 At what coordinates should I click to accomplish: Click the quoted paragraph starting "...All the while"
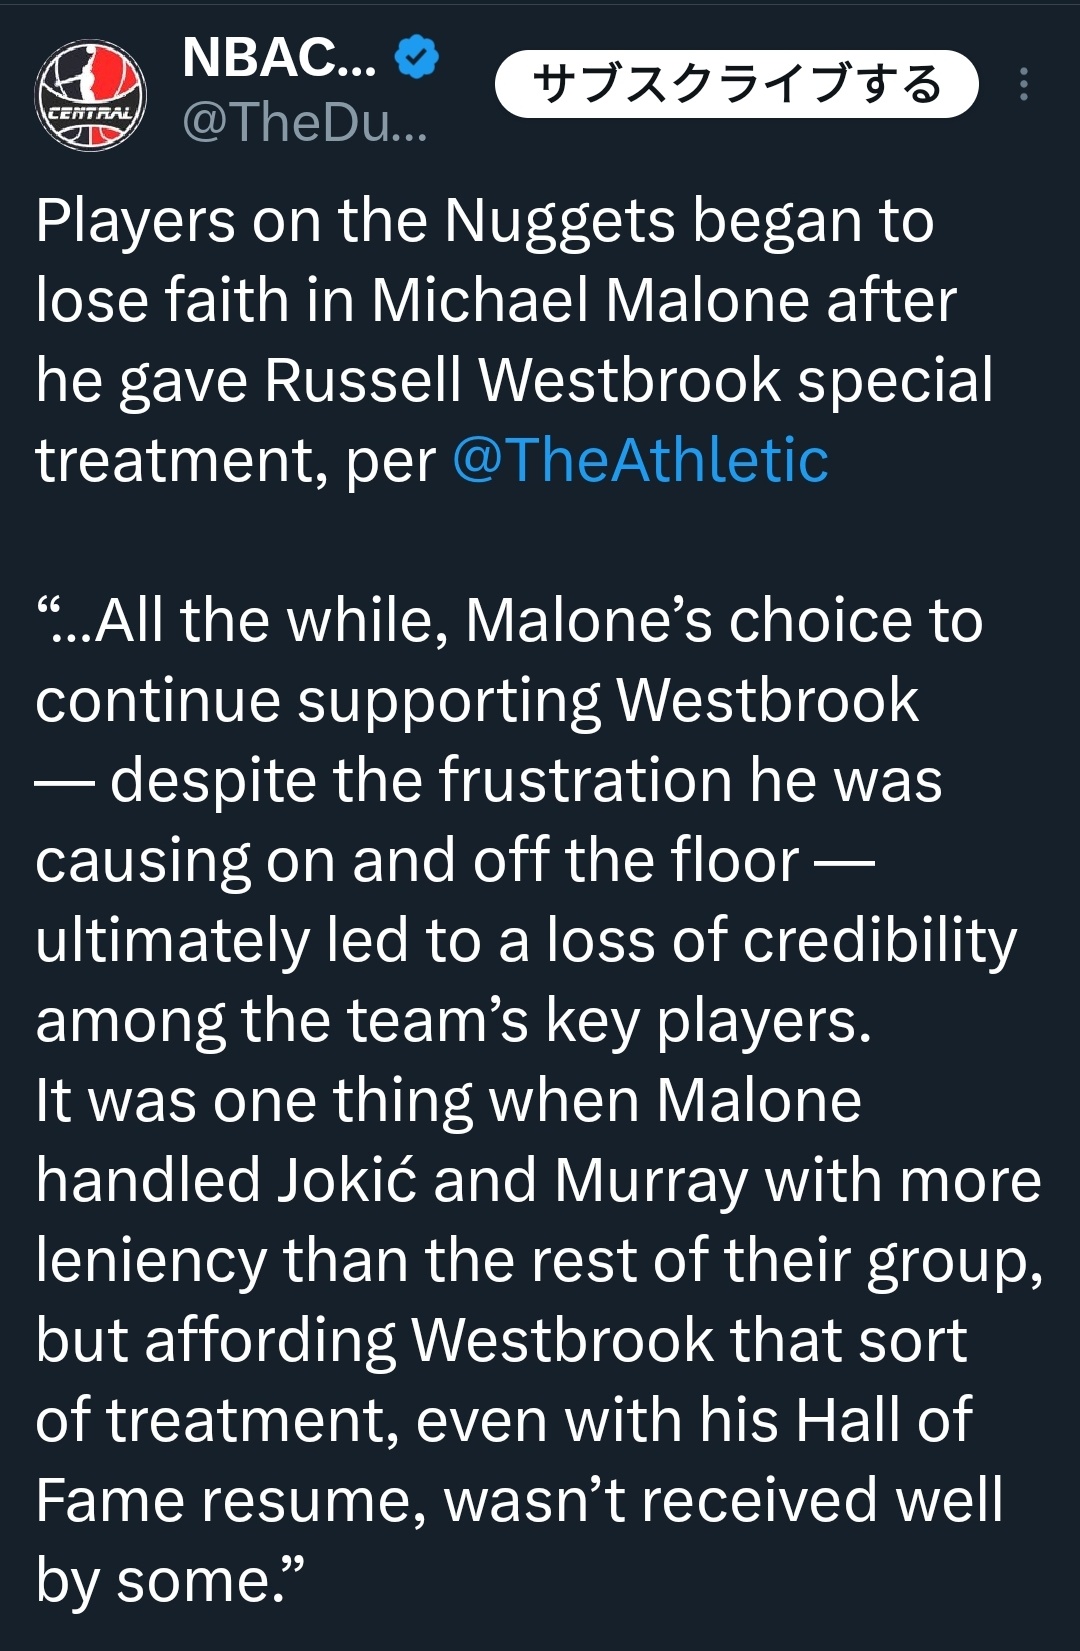click(525, 820)
